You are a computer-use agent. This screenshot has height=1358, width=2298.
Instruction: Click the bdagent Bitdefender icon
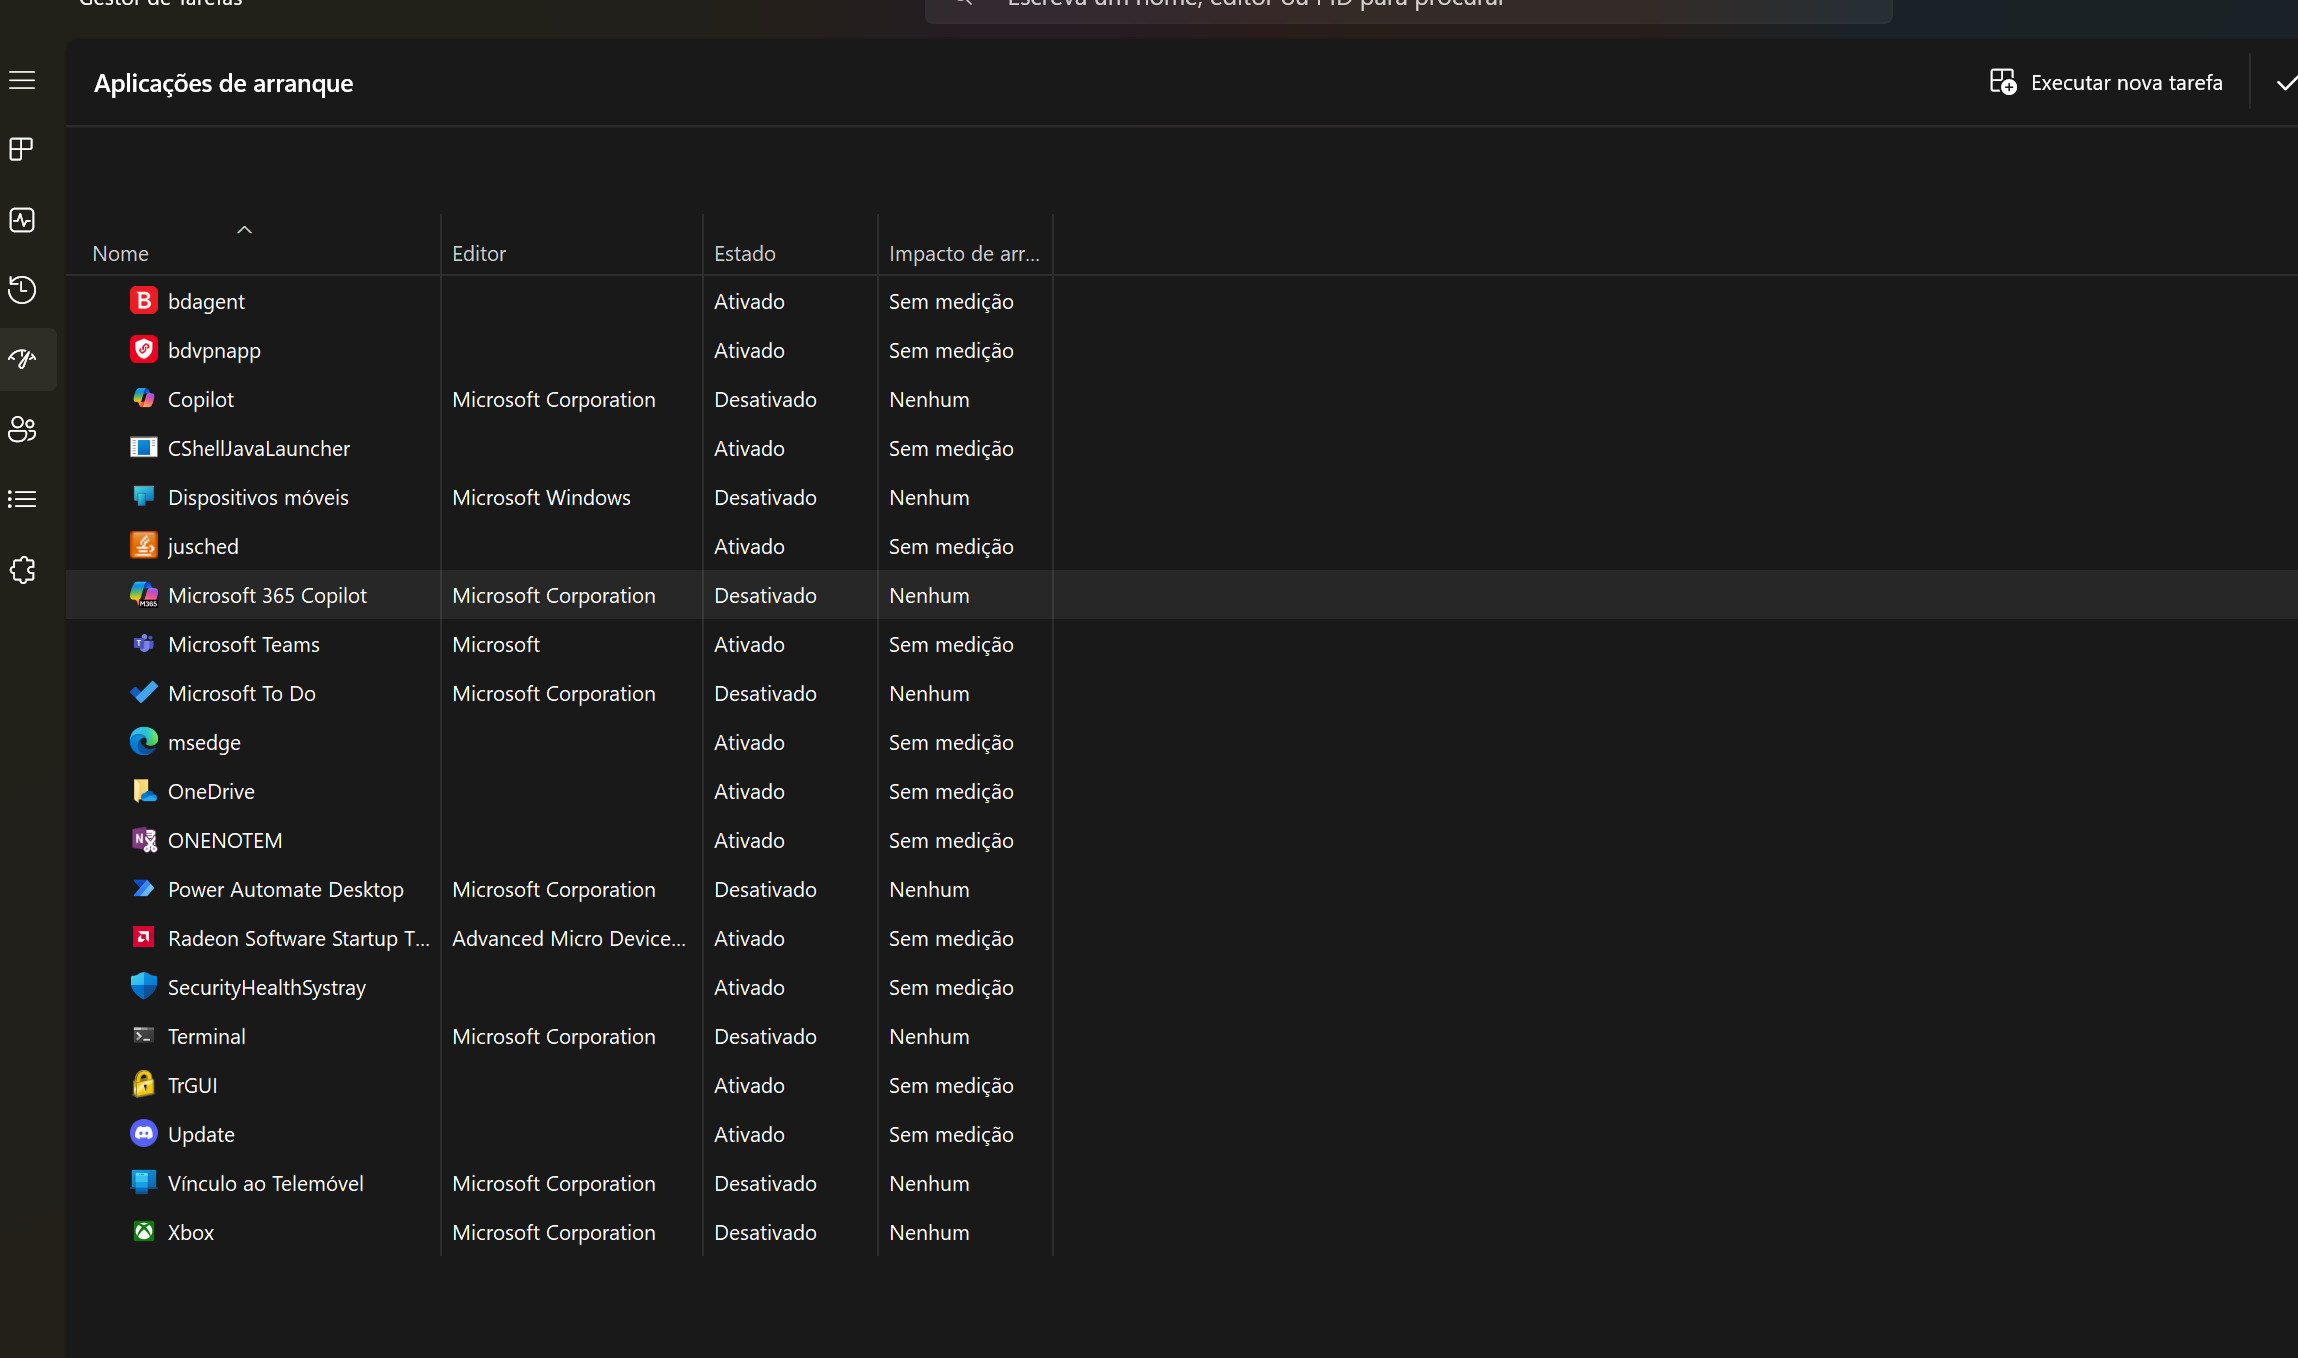(144, 300)
